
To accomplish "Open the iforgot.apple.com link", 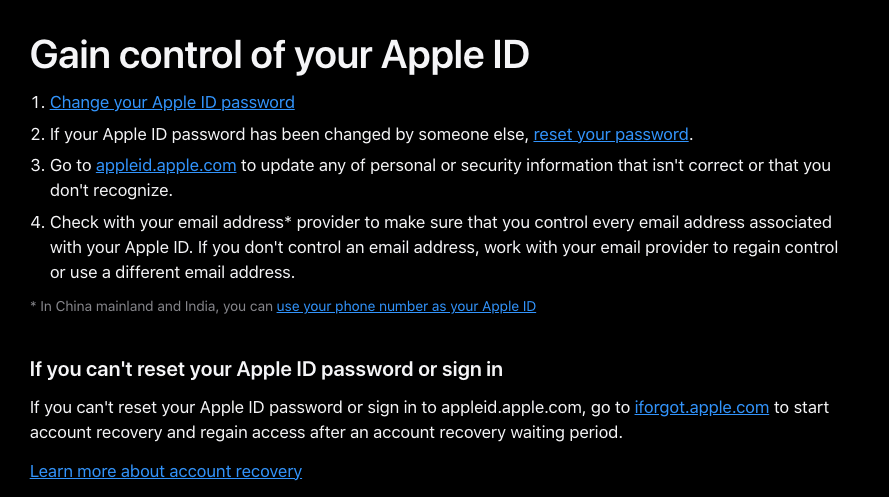I will pyautogui.click(x=701, y=408).
